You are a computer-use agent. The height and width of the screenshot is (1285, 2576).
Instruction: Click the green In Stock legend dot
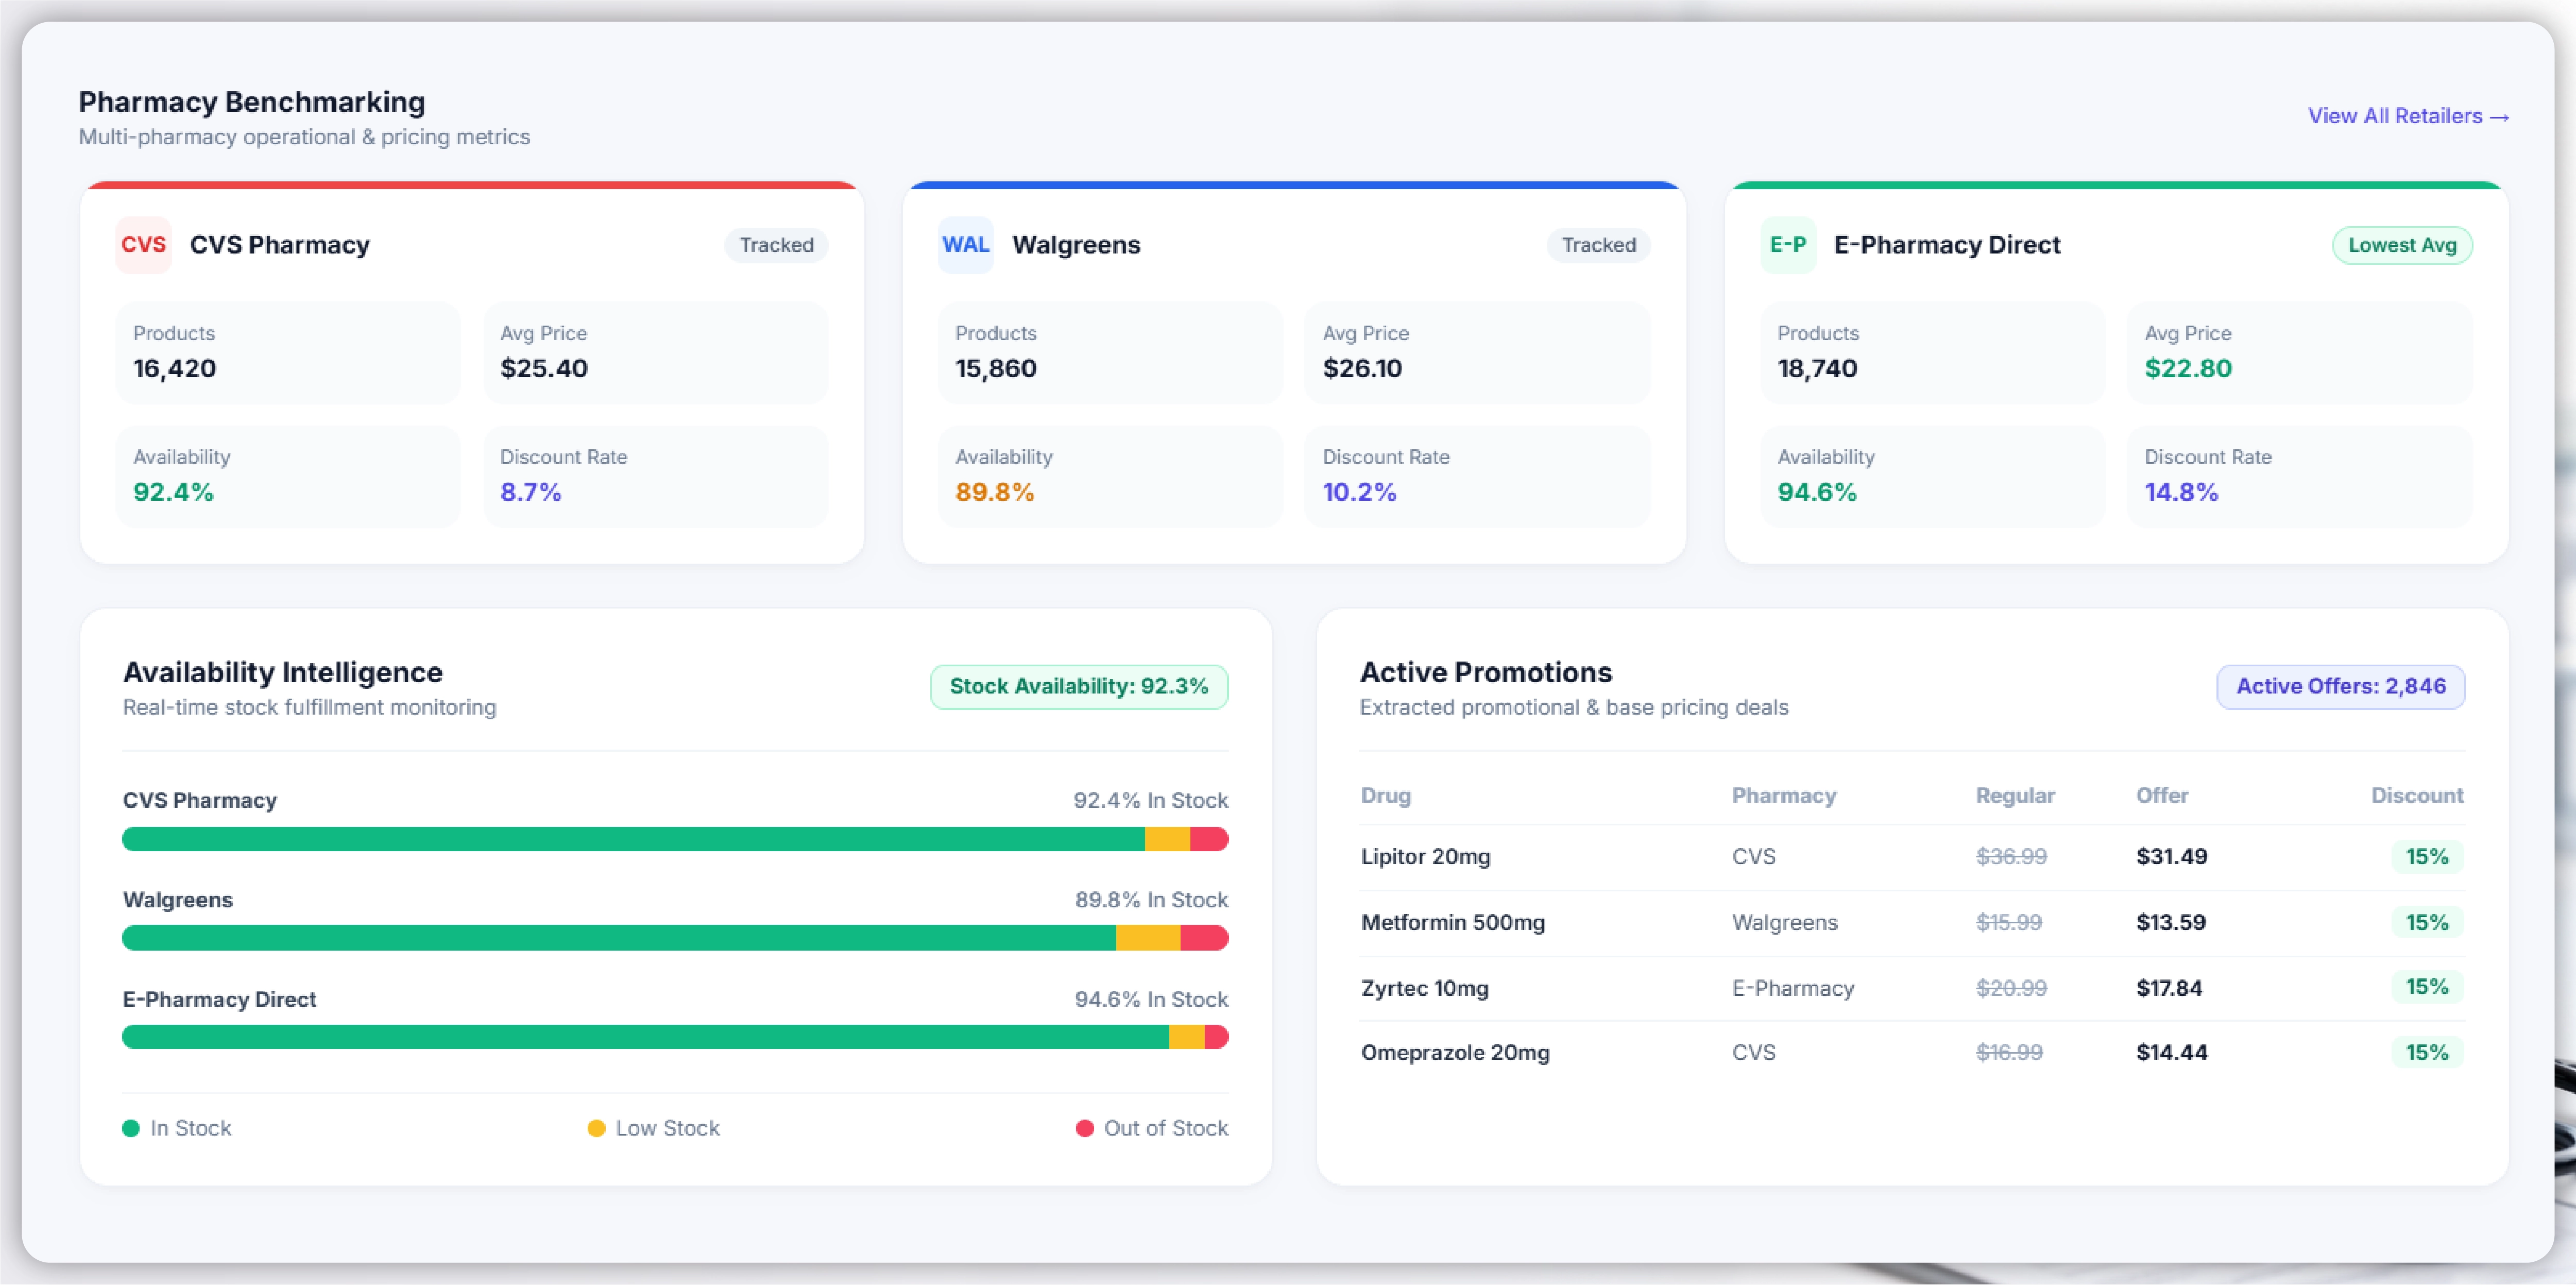[x=131, y=1128]
